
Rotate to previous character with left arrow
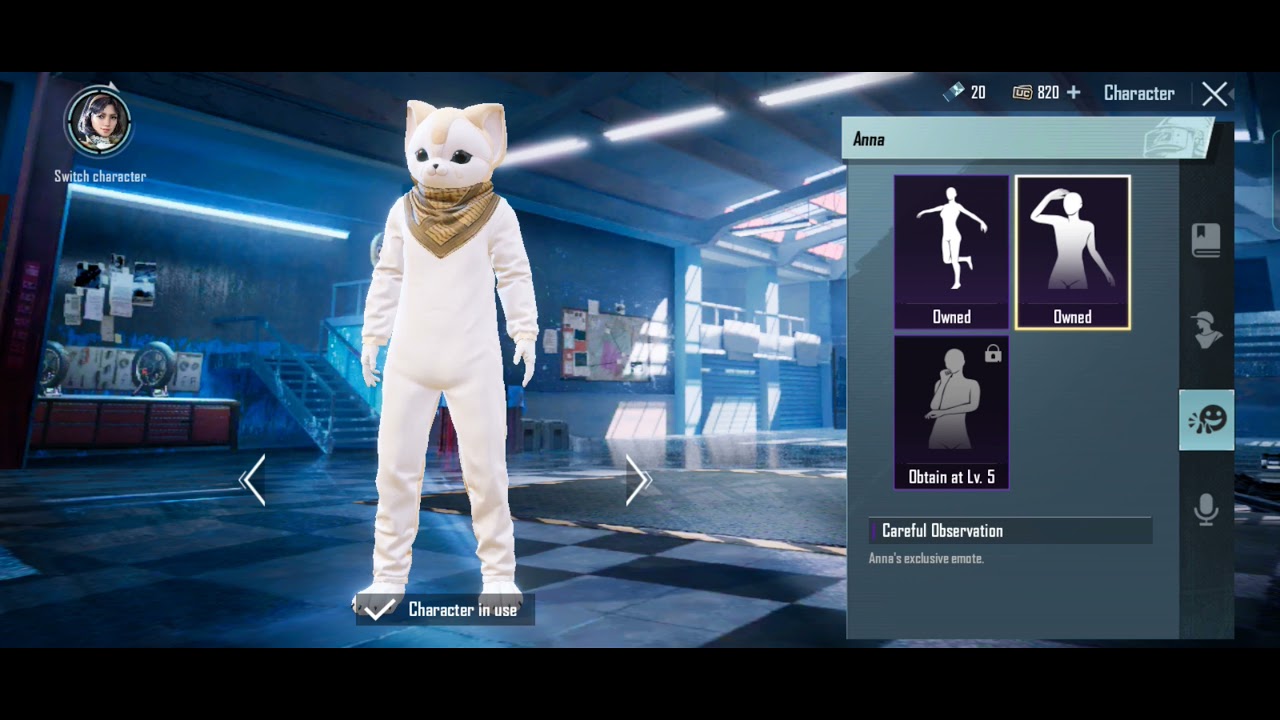(x=253, y=481)
